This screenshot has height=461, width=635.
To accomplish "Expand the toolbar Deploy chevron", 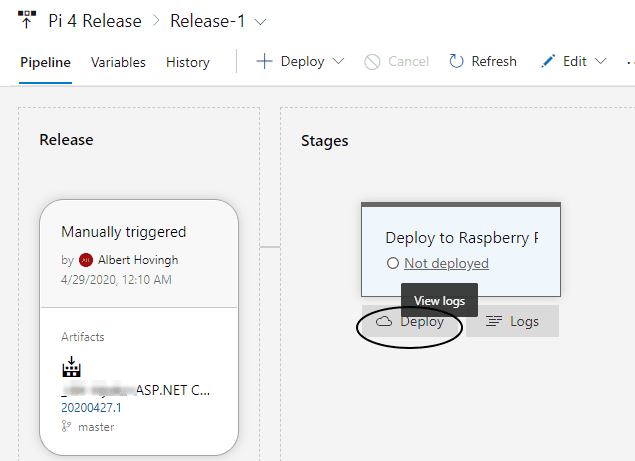I will 338,62.
